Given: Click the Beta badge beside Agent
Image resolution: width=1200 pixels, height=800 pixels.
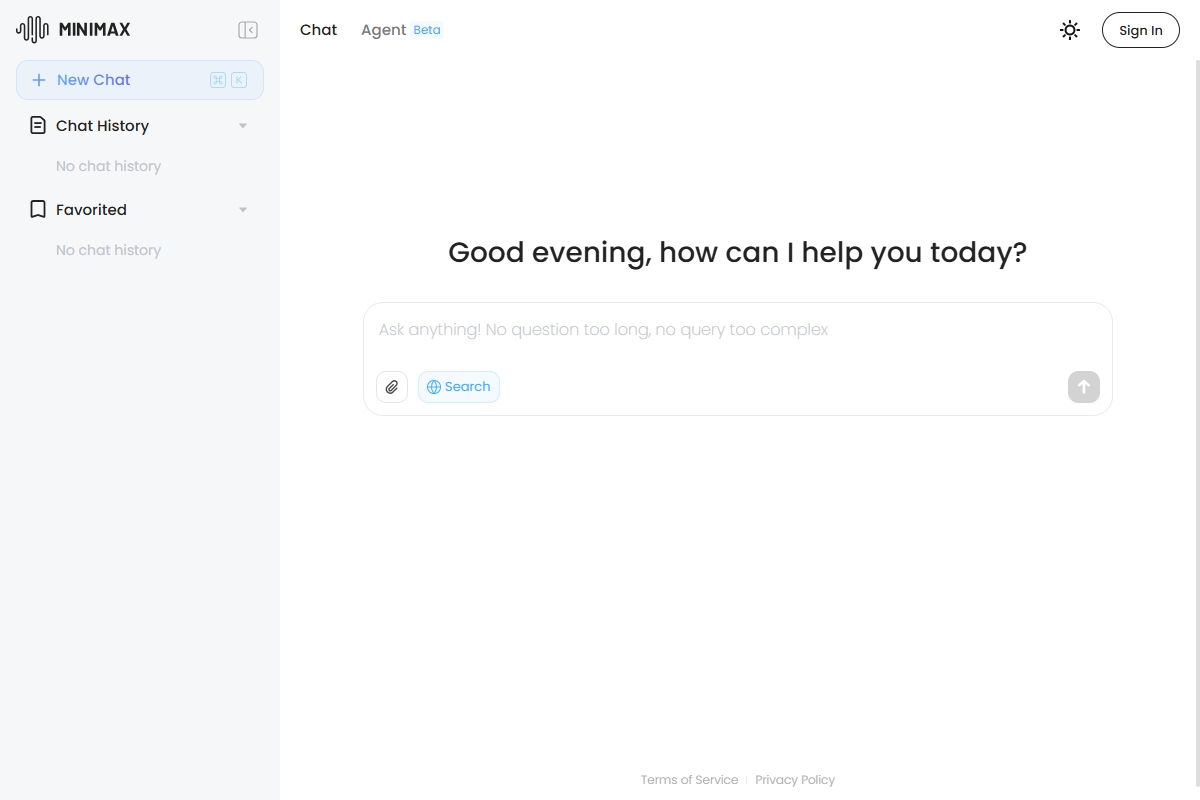Looking at the screenshot, I should pyautogui.click(x=427, y=30).
